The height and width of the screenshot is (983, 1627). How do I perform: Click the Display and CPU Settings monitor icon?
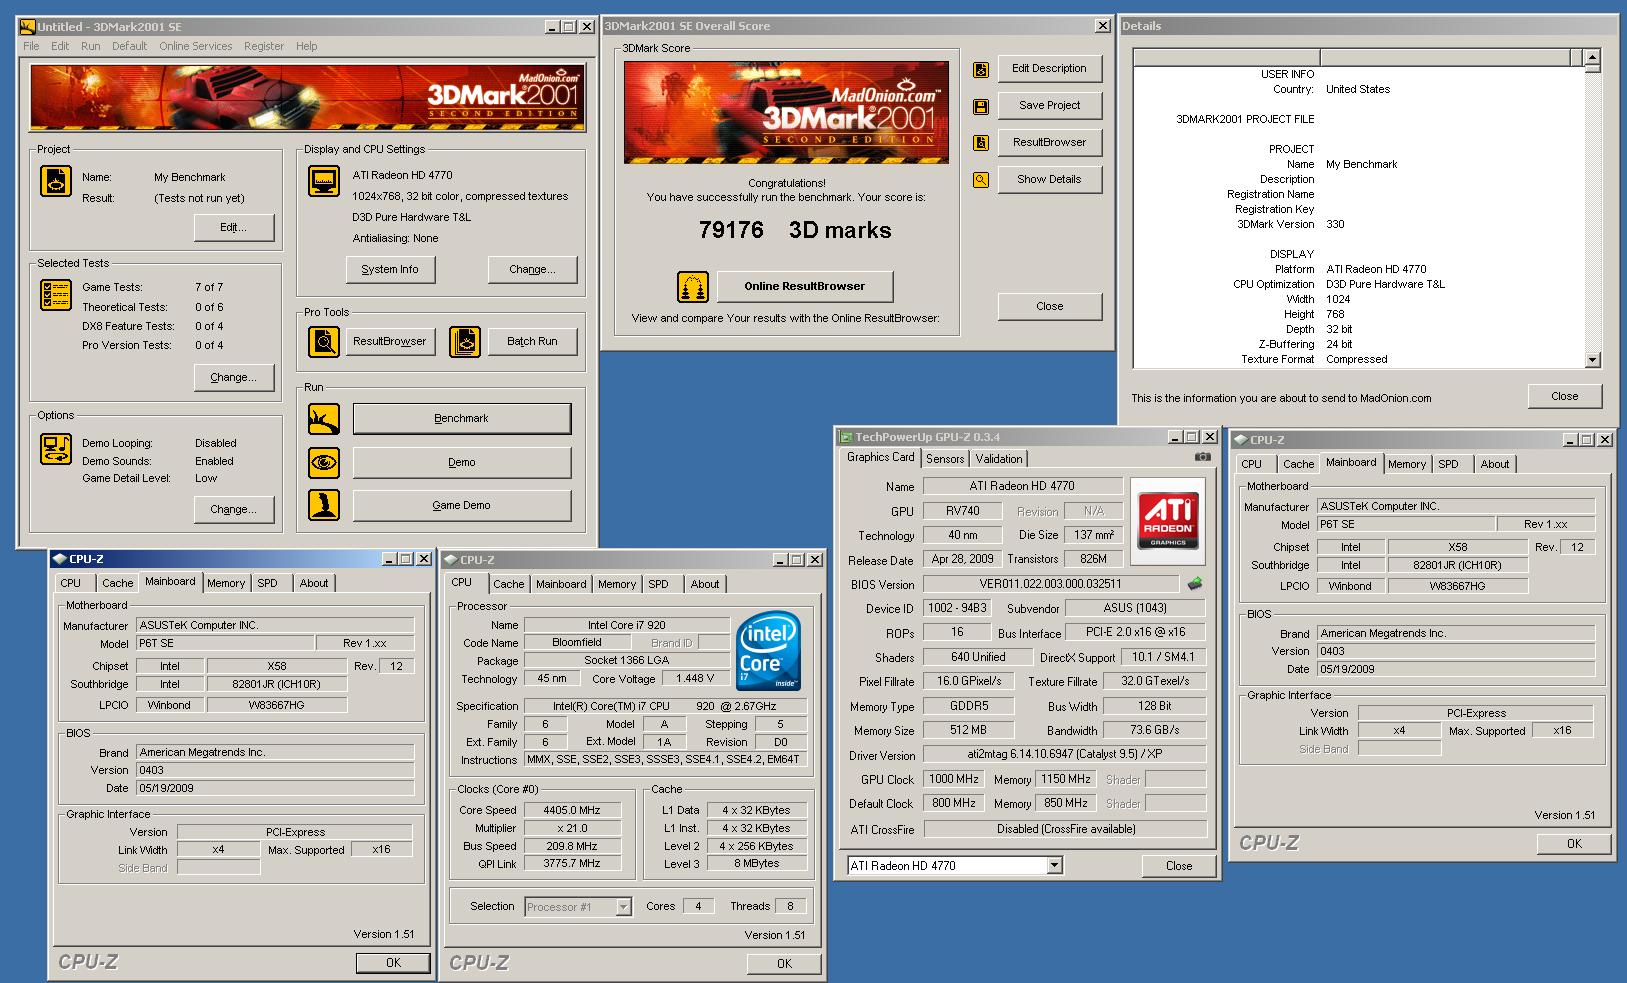tap(324, 181)
